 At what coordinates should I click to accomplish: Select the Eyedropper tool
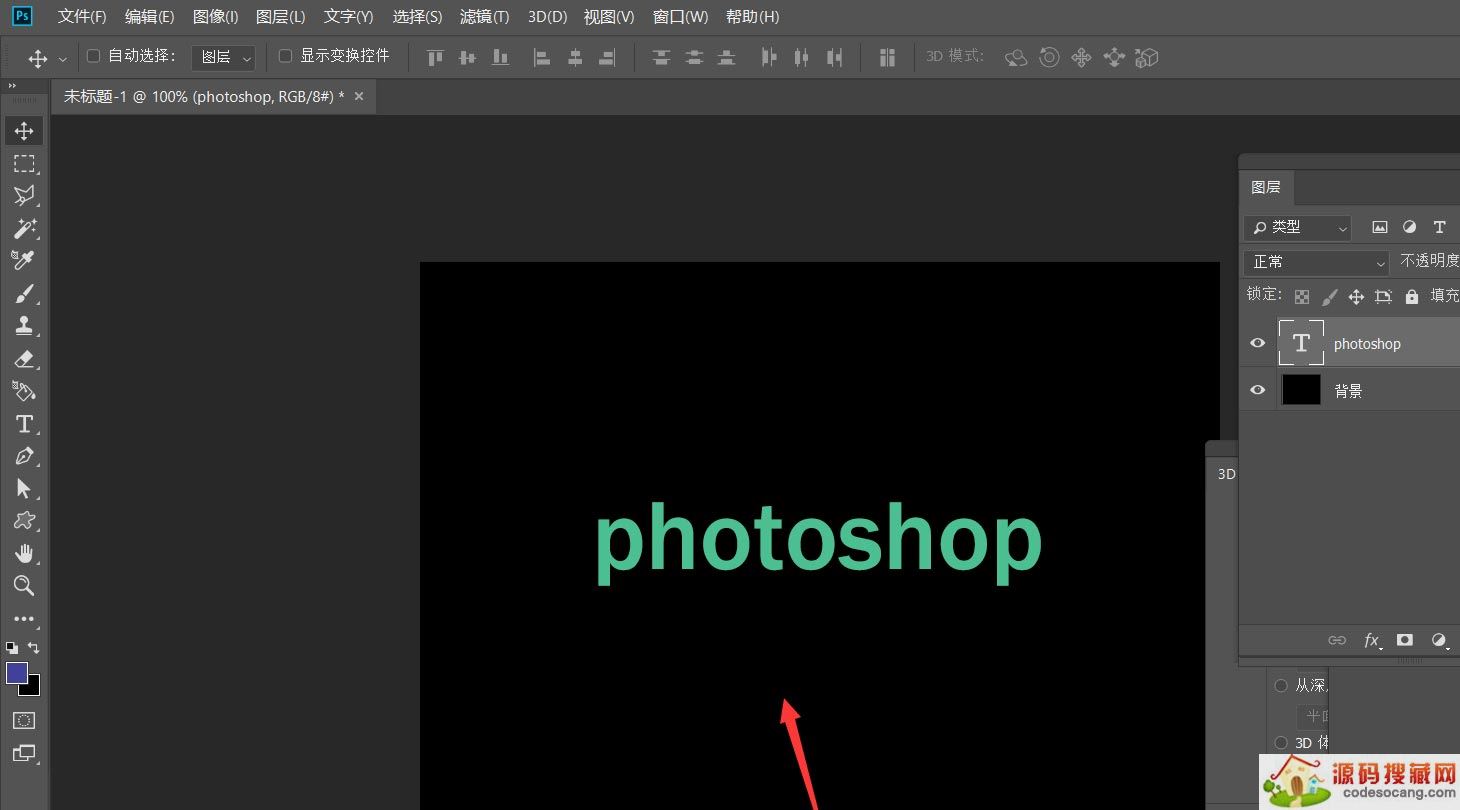[24, 261]
